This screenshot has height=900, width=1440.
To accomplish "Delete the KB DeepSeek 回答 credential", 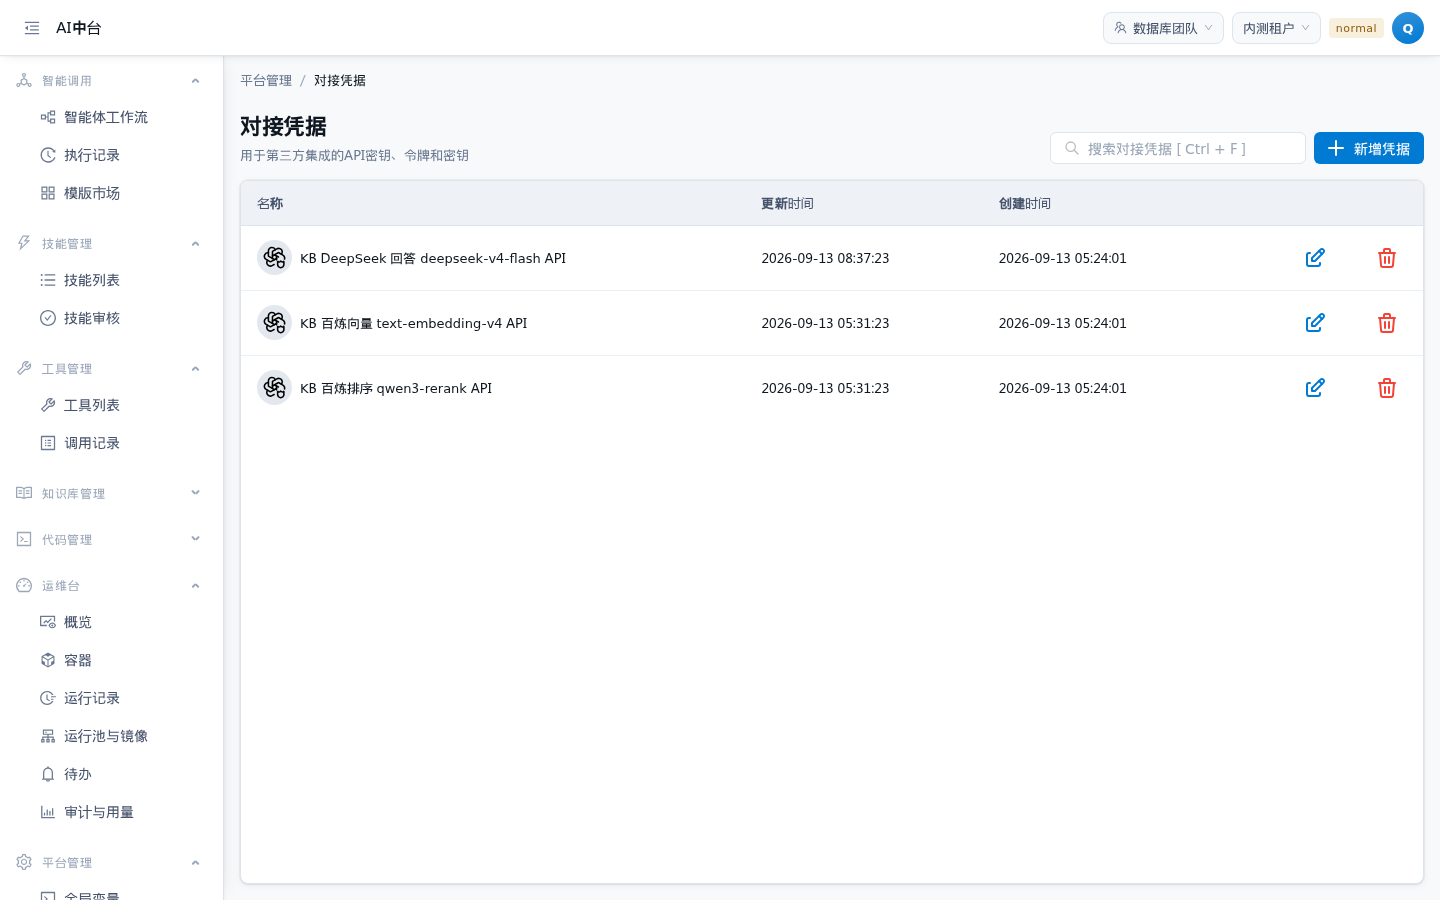I will pyautogui.click(x=1387, y=258).
